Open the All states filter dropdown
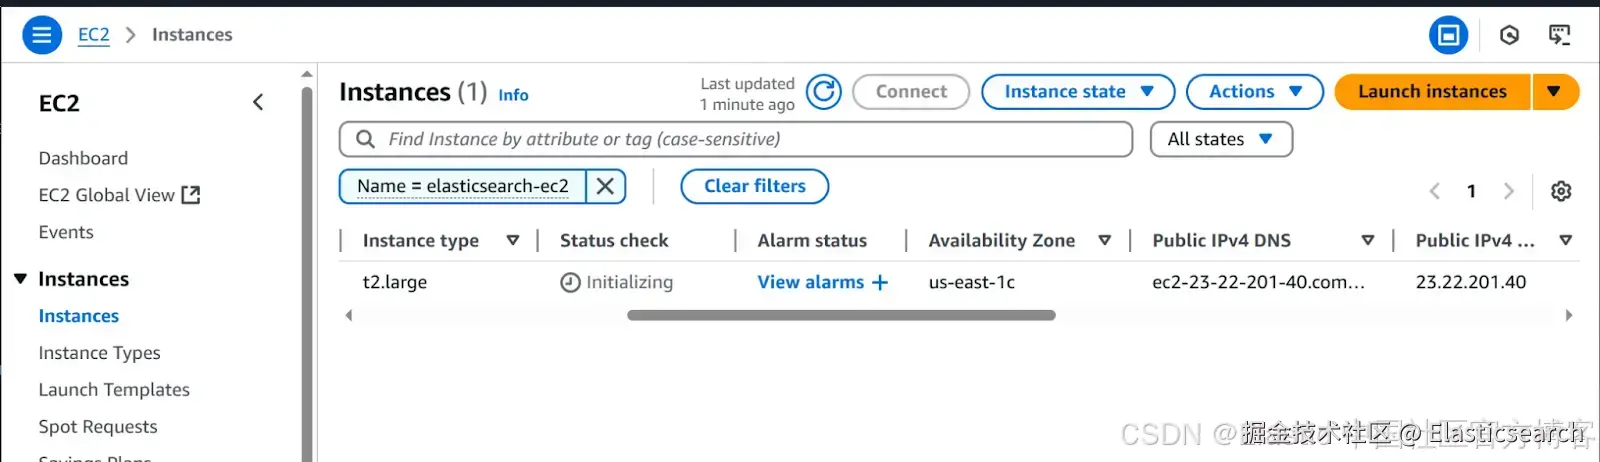This screenshot has width=1600, height=462. (1221, 139)
